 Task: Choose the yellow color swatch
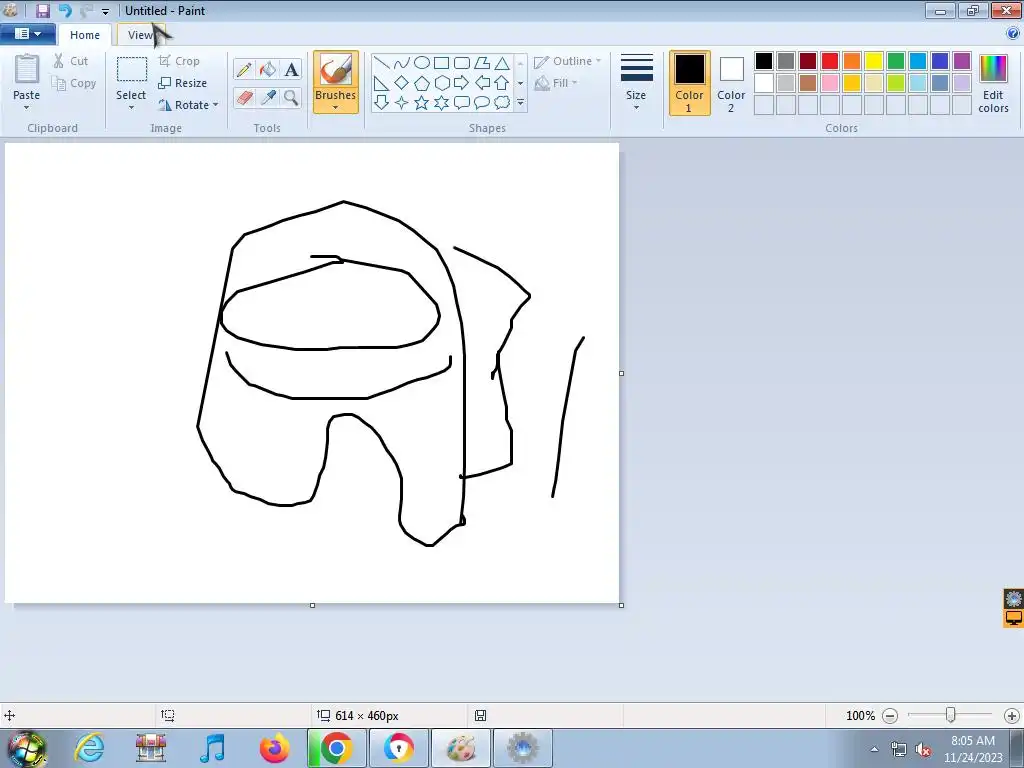point(873,61)
